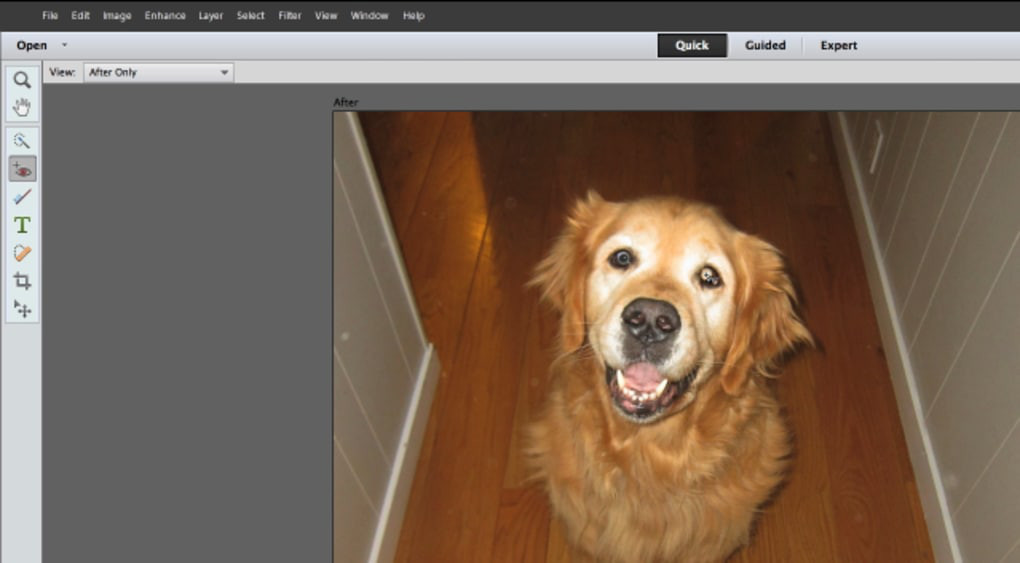Image resolution: width=1020 pixels, height=563 pixels.
Task: Switch to Expert edit mode tab
Action: point(839,46)
